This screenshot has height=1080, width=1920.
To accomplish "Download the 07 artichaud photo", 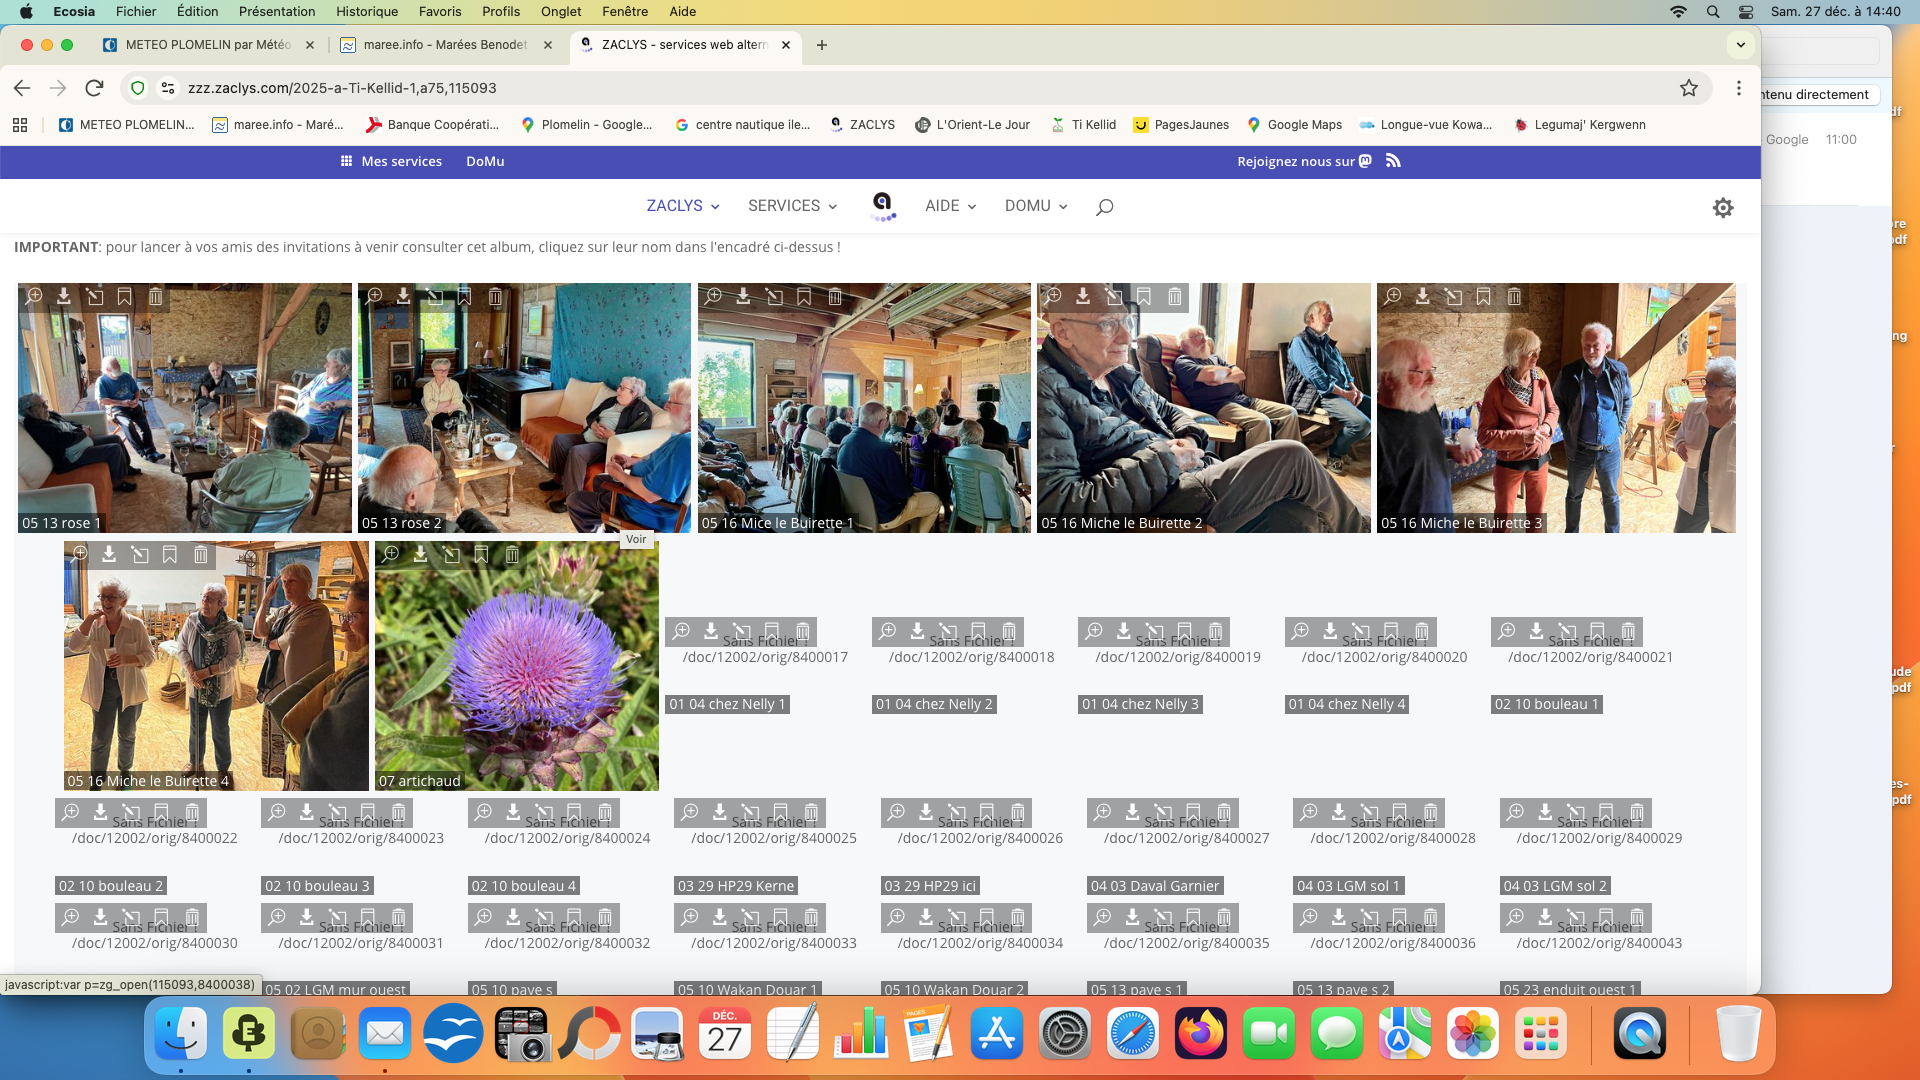I will point(420,554).
